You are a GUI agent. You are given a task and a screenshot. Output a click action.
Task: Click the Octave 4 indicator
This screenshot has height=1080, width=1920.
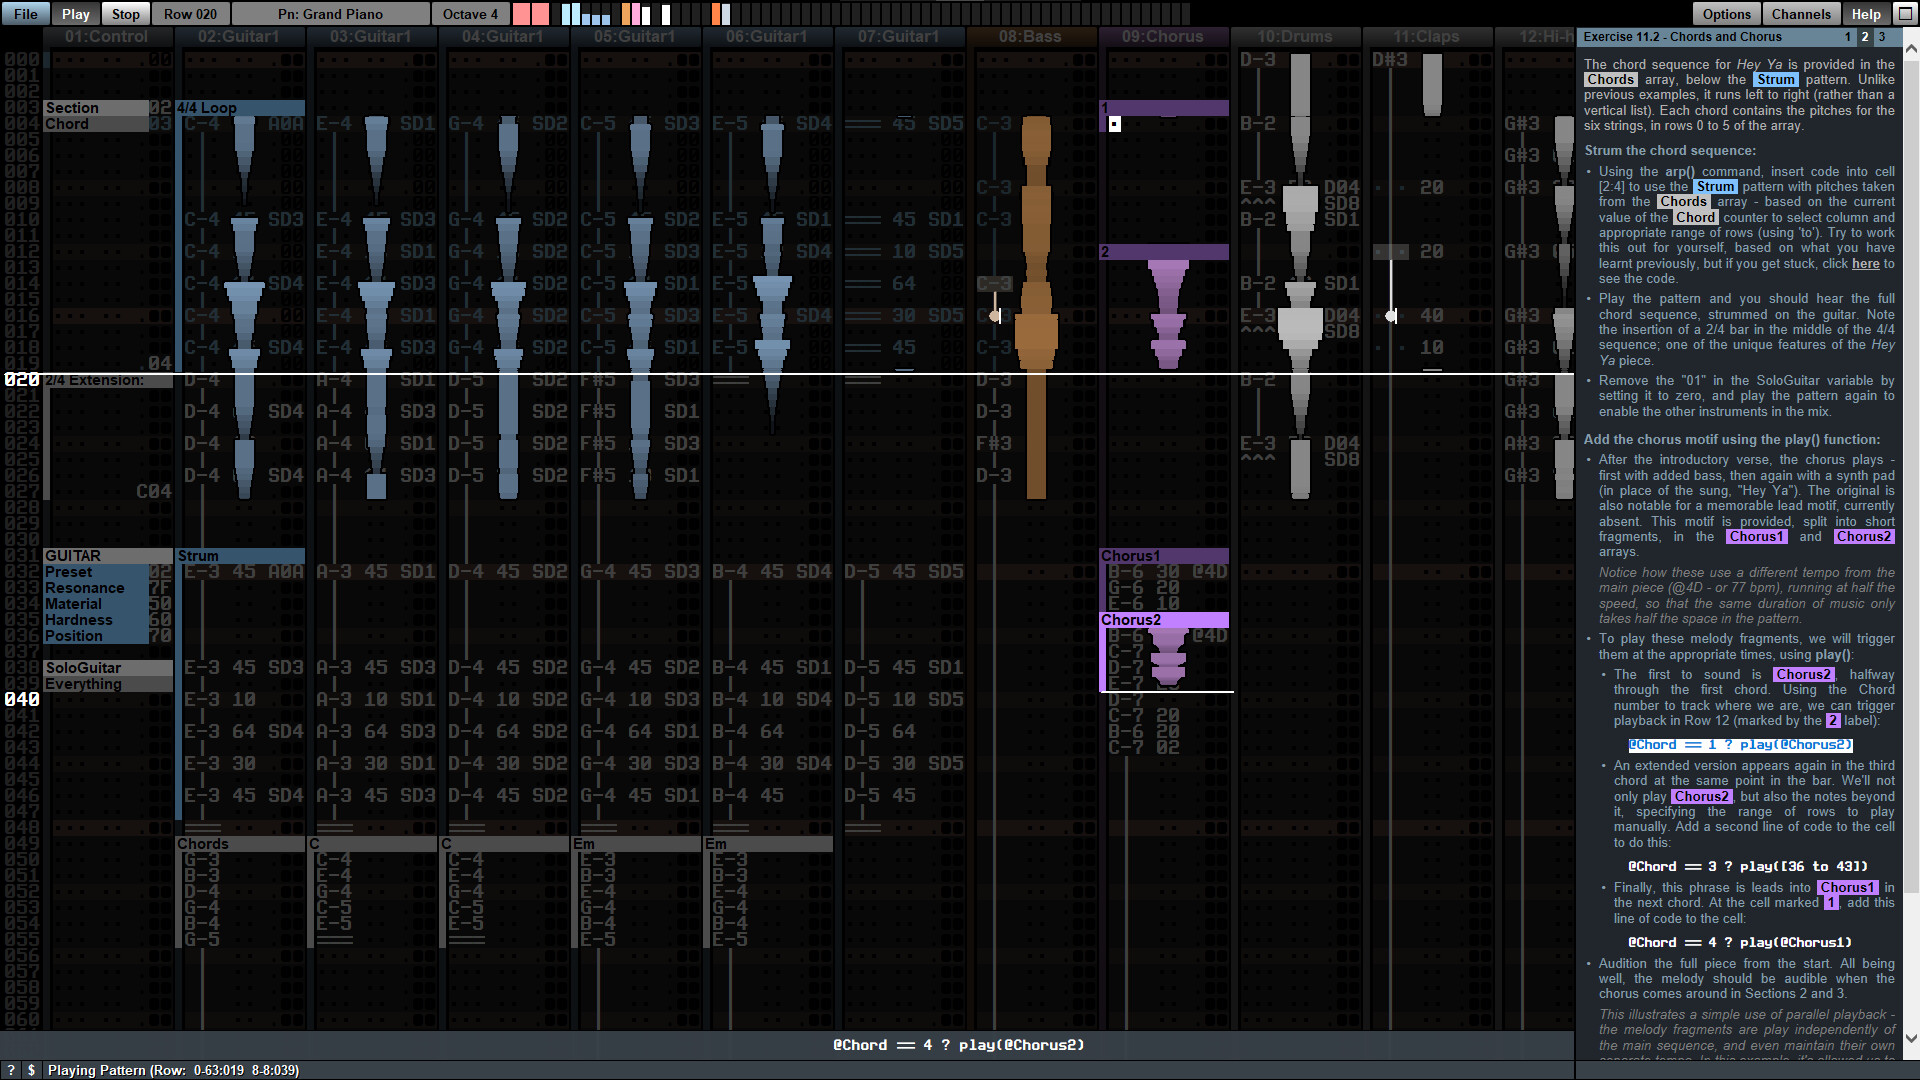tap(470, 13)
